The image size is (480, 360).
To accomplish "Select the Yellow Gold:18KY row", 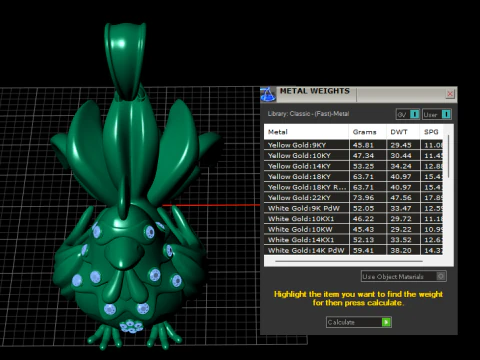I will pyautogui.click(x=354, y=177).
